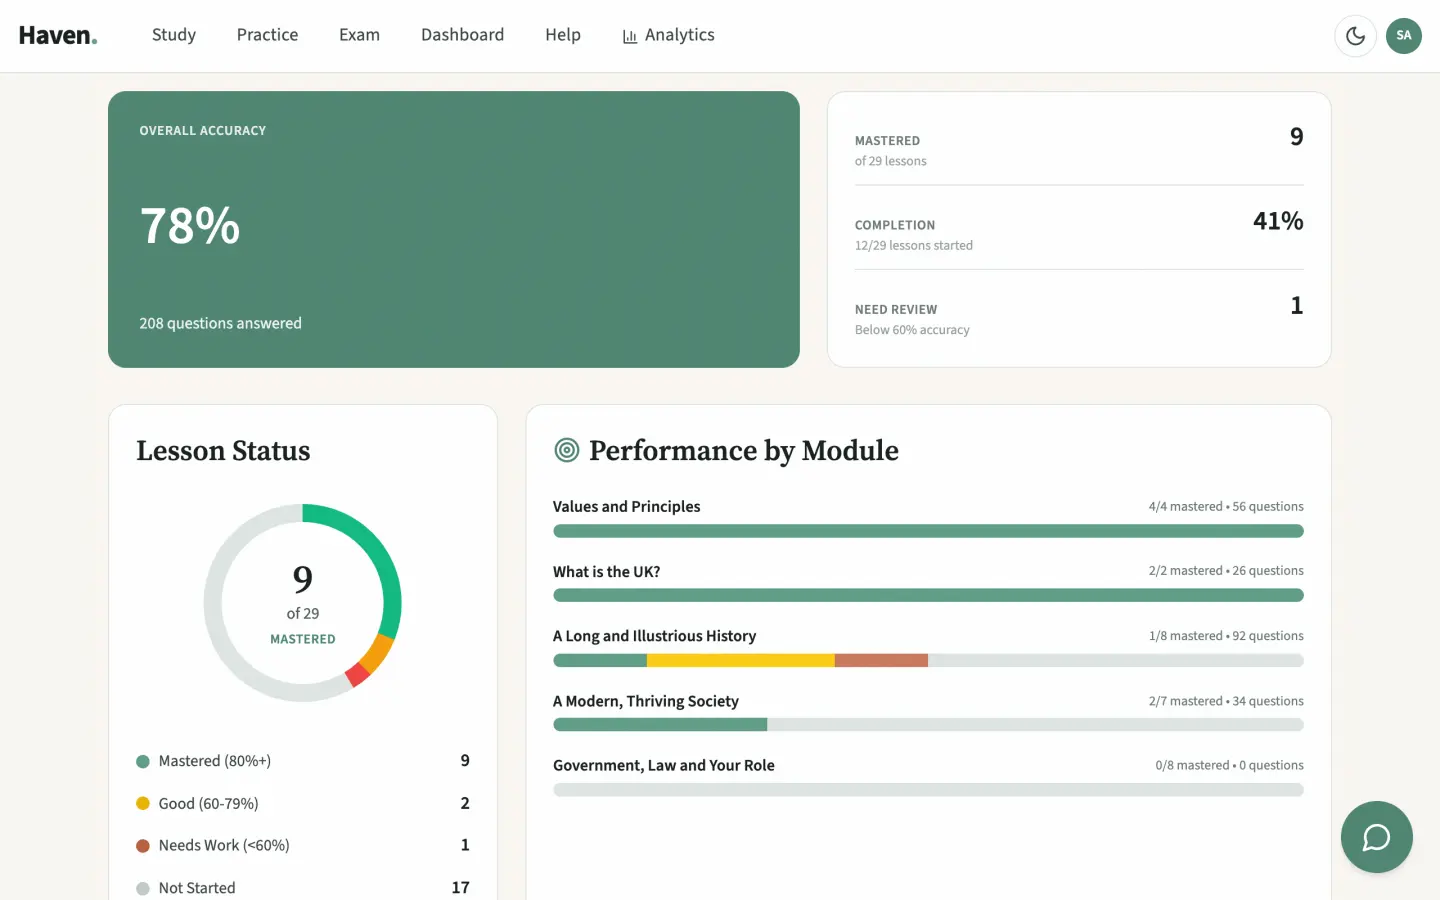Viewport: 1440px width, 900px height.
Task: Click the What is the UK? progress bar
Action: click(928, 595)
